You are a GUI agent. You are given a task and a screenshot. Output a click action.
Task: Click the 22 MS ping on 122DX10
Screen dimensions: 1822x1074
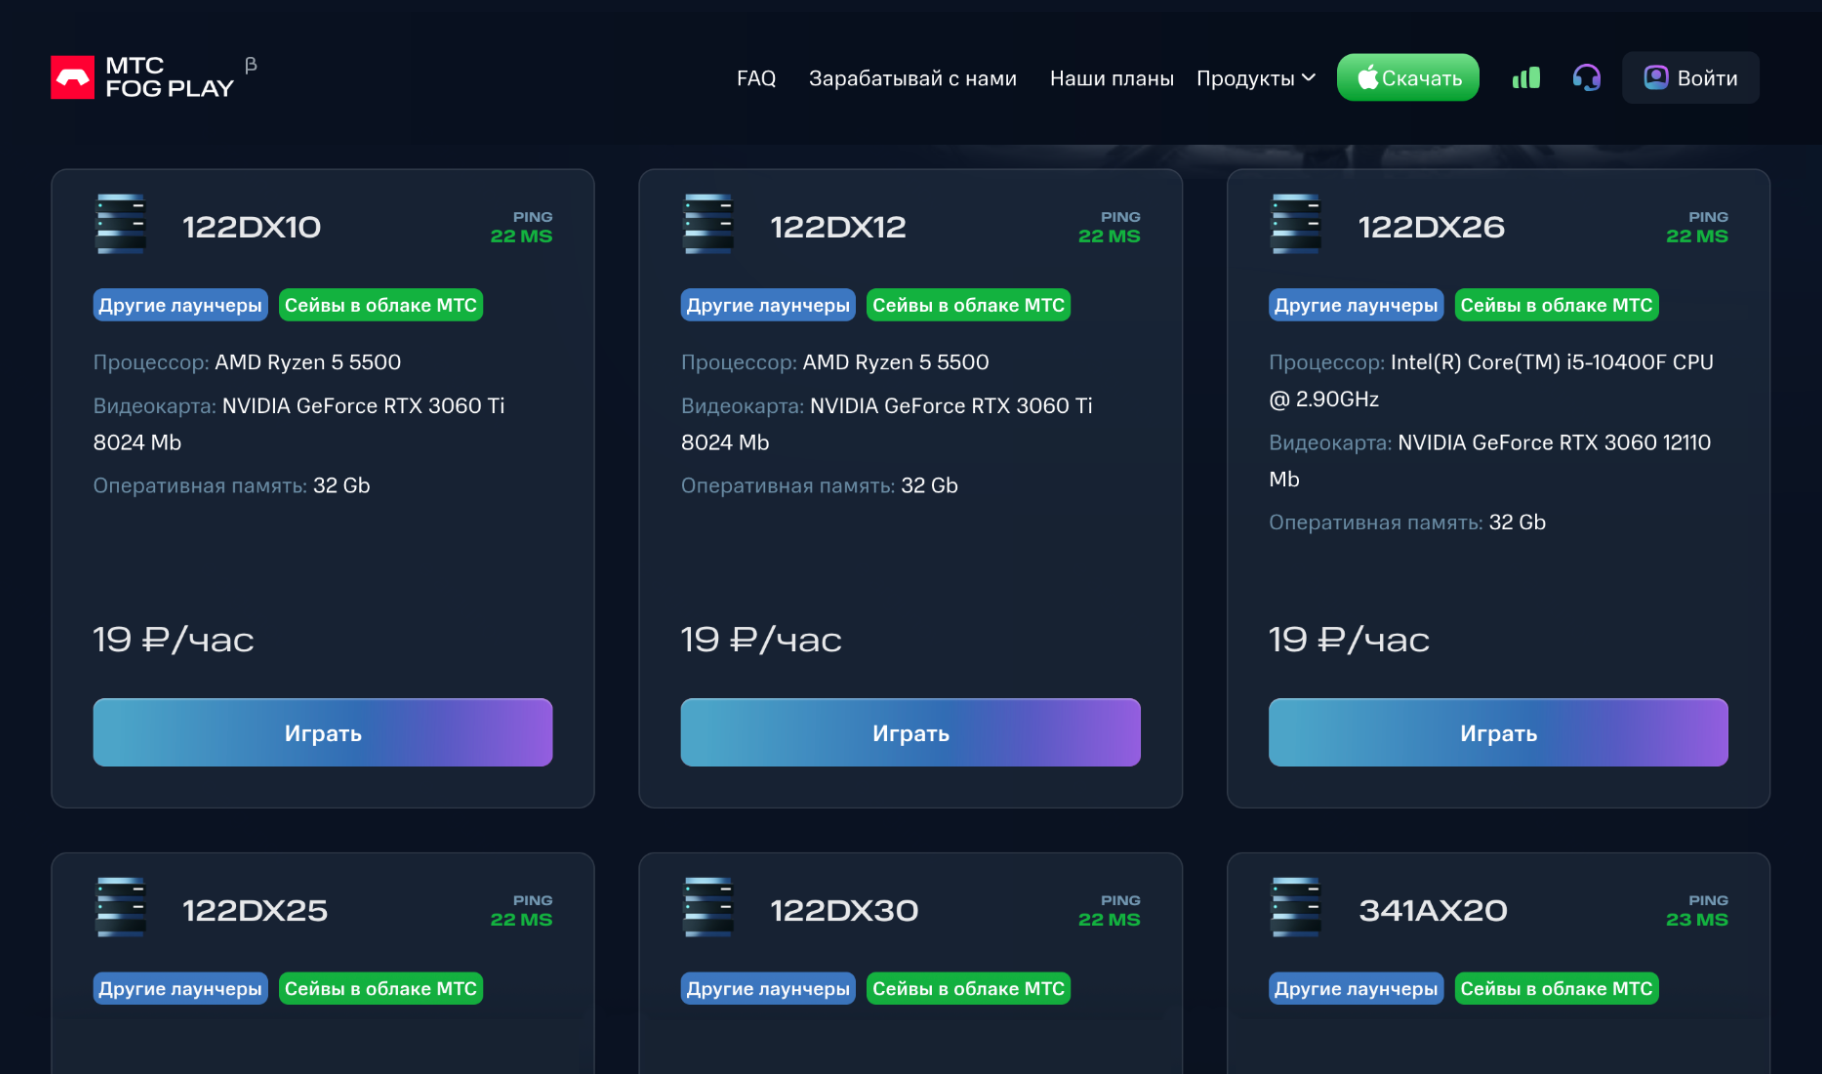point(521,236)
